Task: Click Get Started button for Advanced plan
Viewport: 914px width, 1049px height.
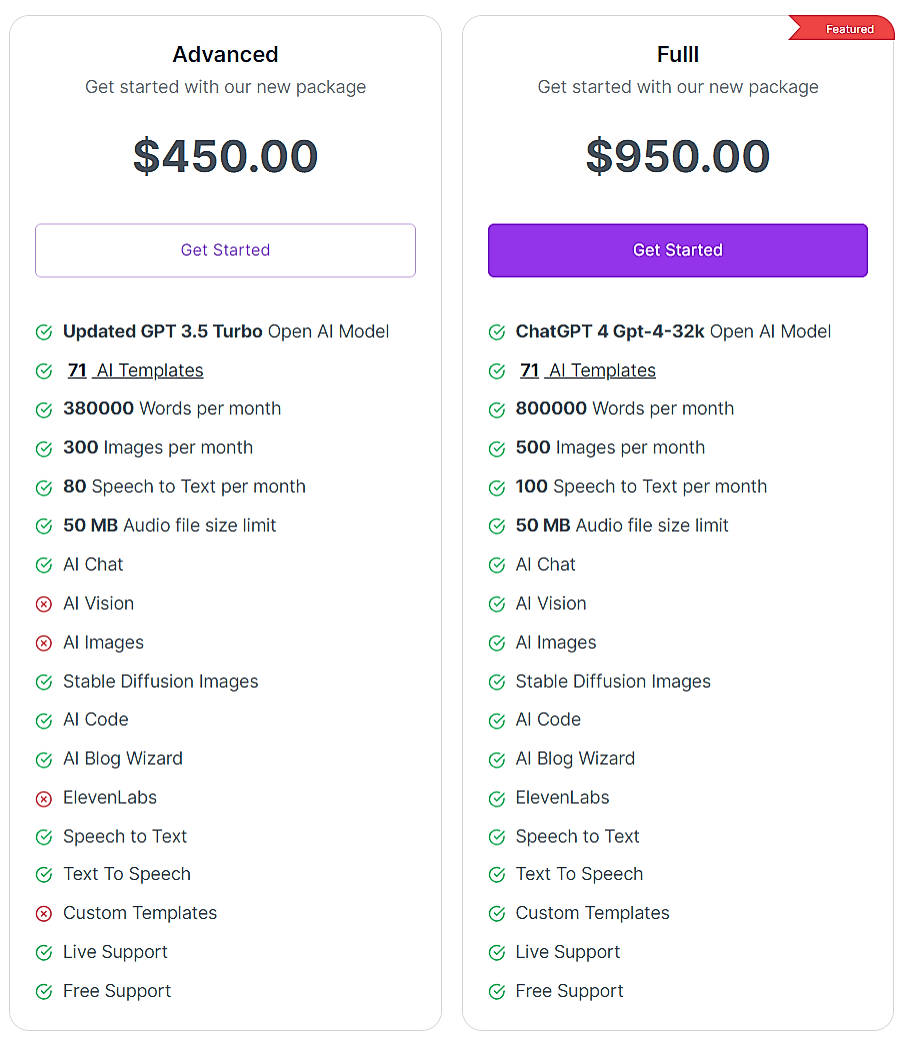Action: [225, 250]
